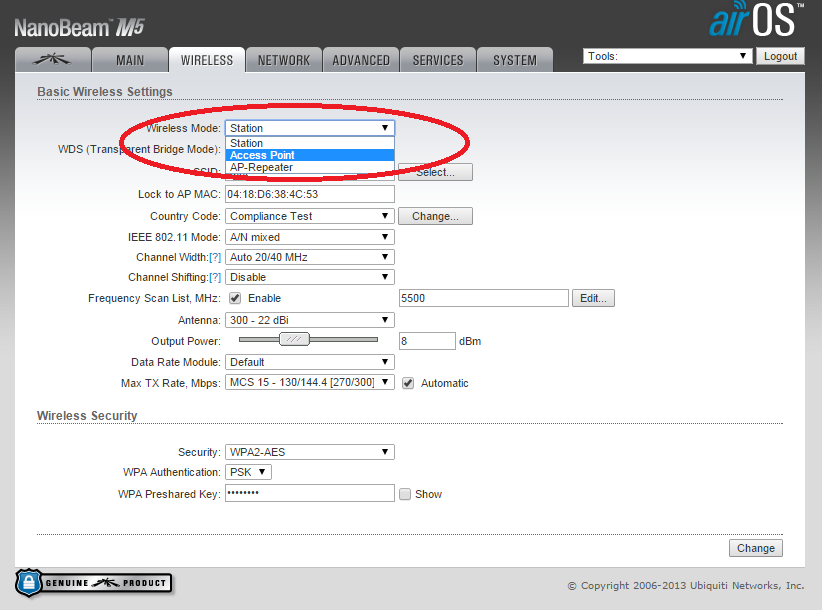Screen dimensions: 822x610
Task: Expand the Security dropdown showing WPA2-AES
Action: click(x=309, y=452)
